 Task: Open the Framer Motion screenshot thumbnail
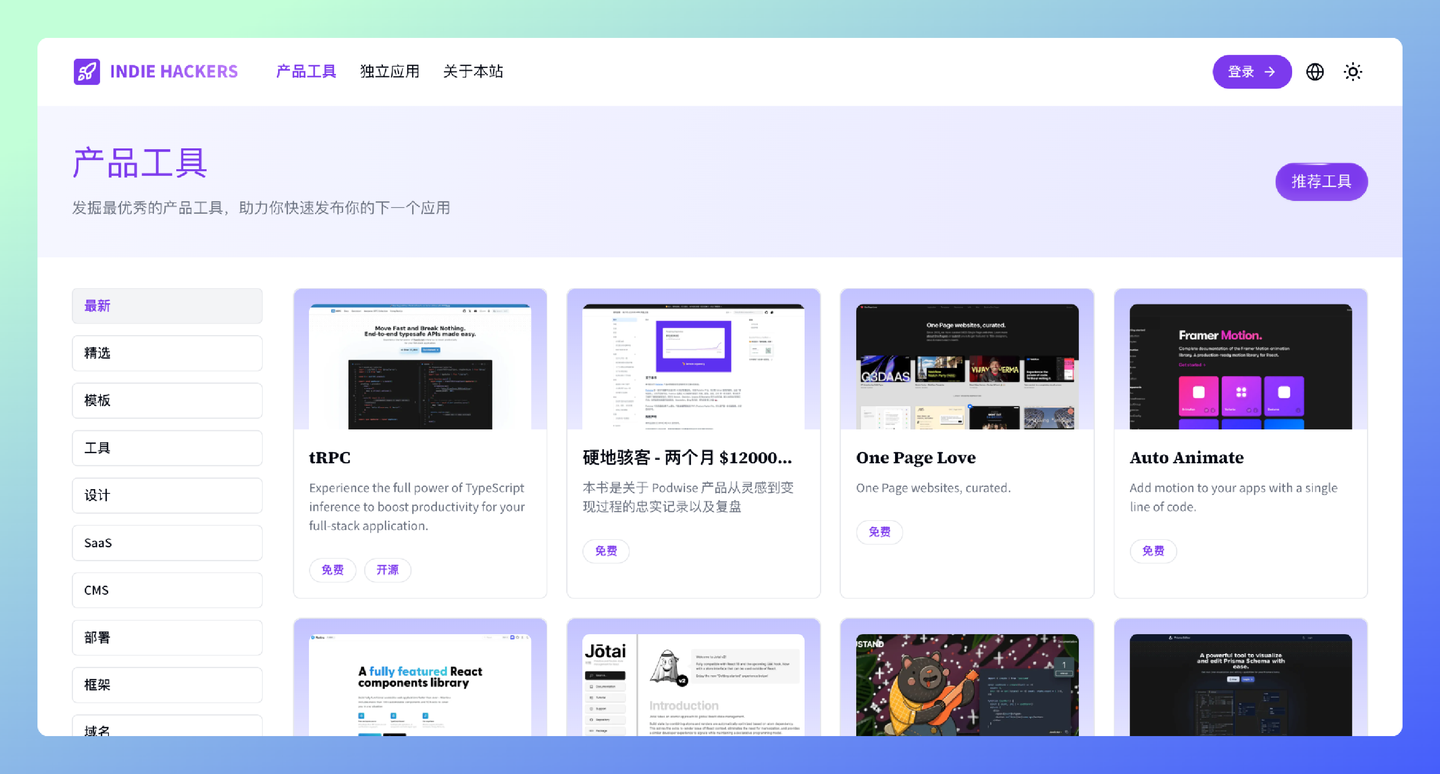point(1241,367)
